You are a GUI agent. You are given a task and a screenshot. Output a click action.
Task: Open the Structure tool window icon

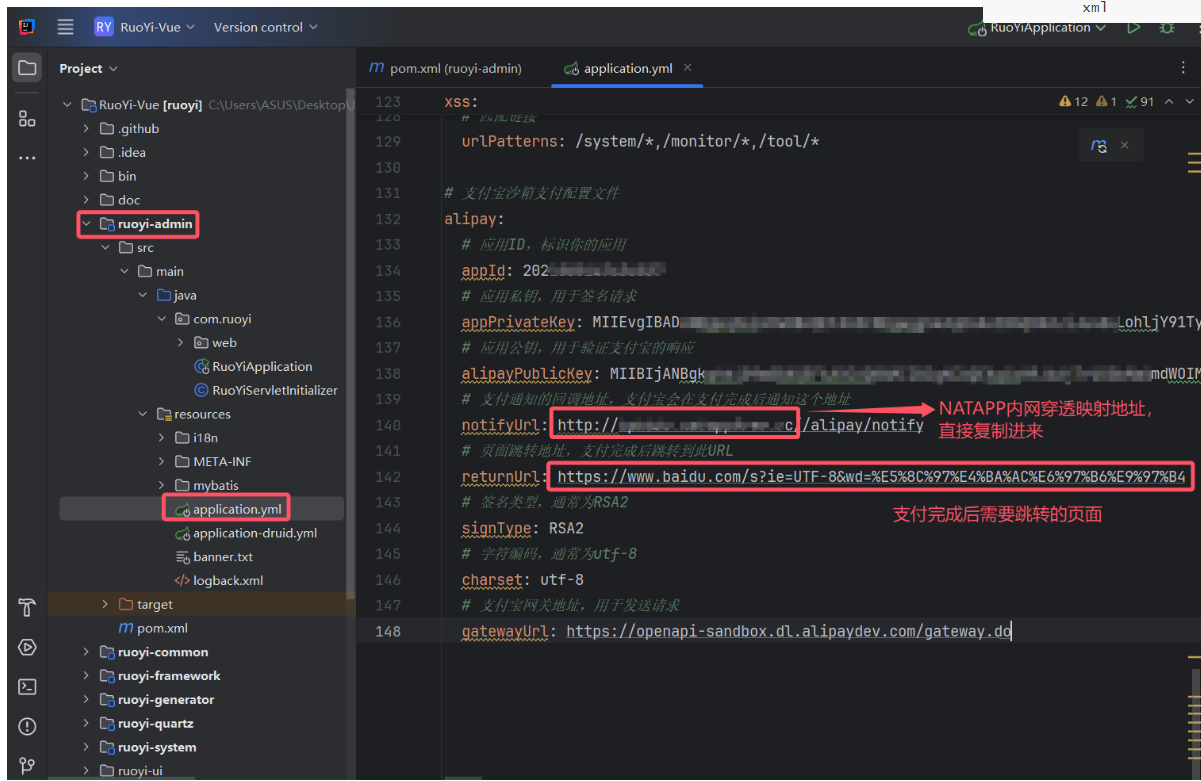coord(27,118)
